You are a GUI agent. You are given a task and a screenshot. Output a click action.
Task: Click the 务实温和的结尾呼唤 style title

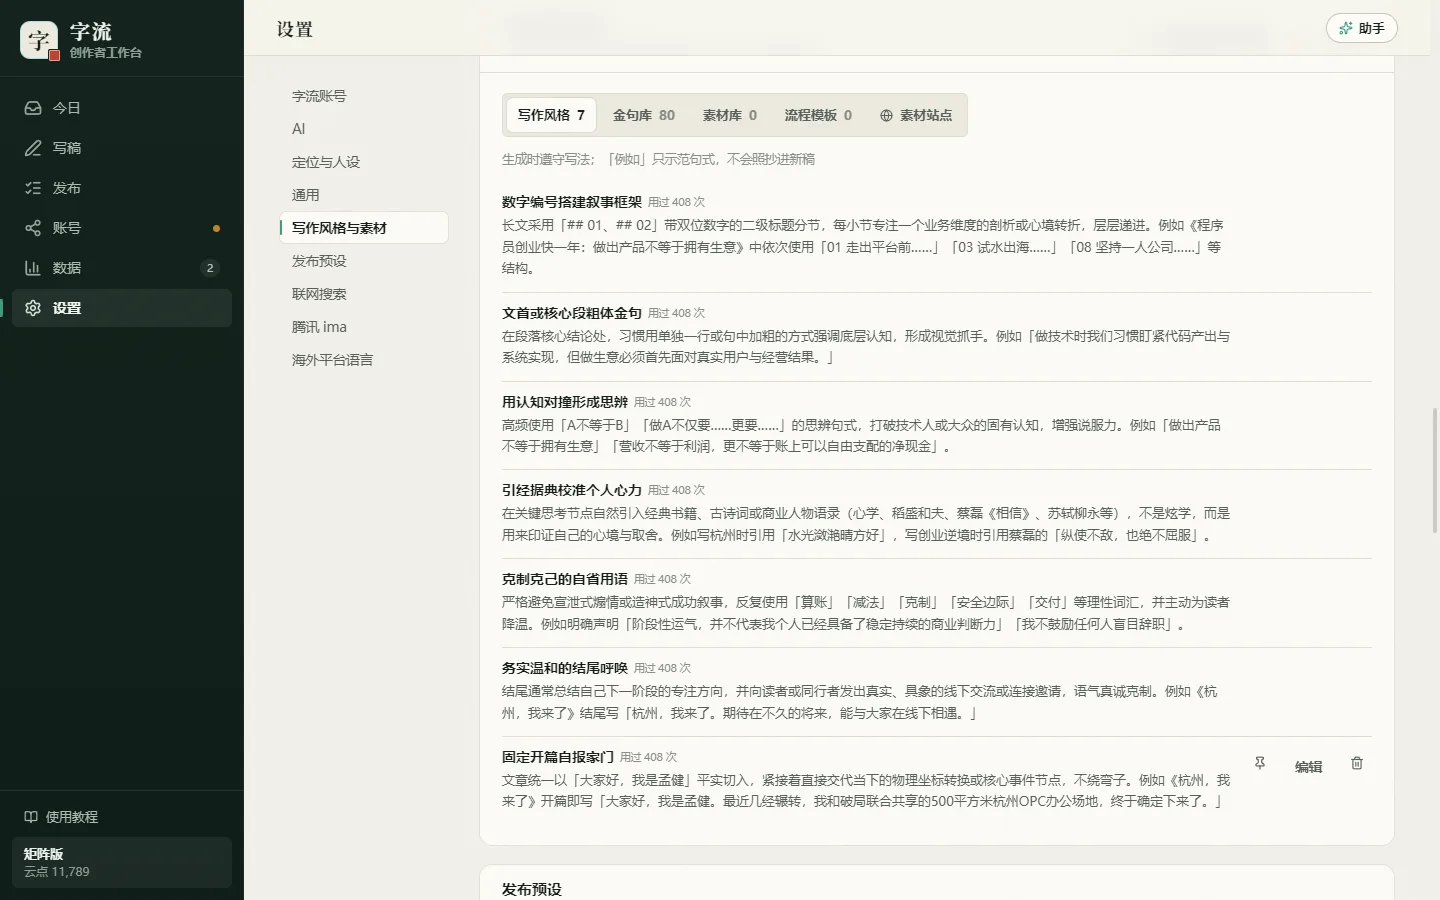click(x=565, y=668)
